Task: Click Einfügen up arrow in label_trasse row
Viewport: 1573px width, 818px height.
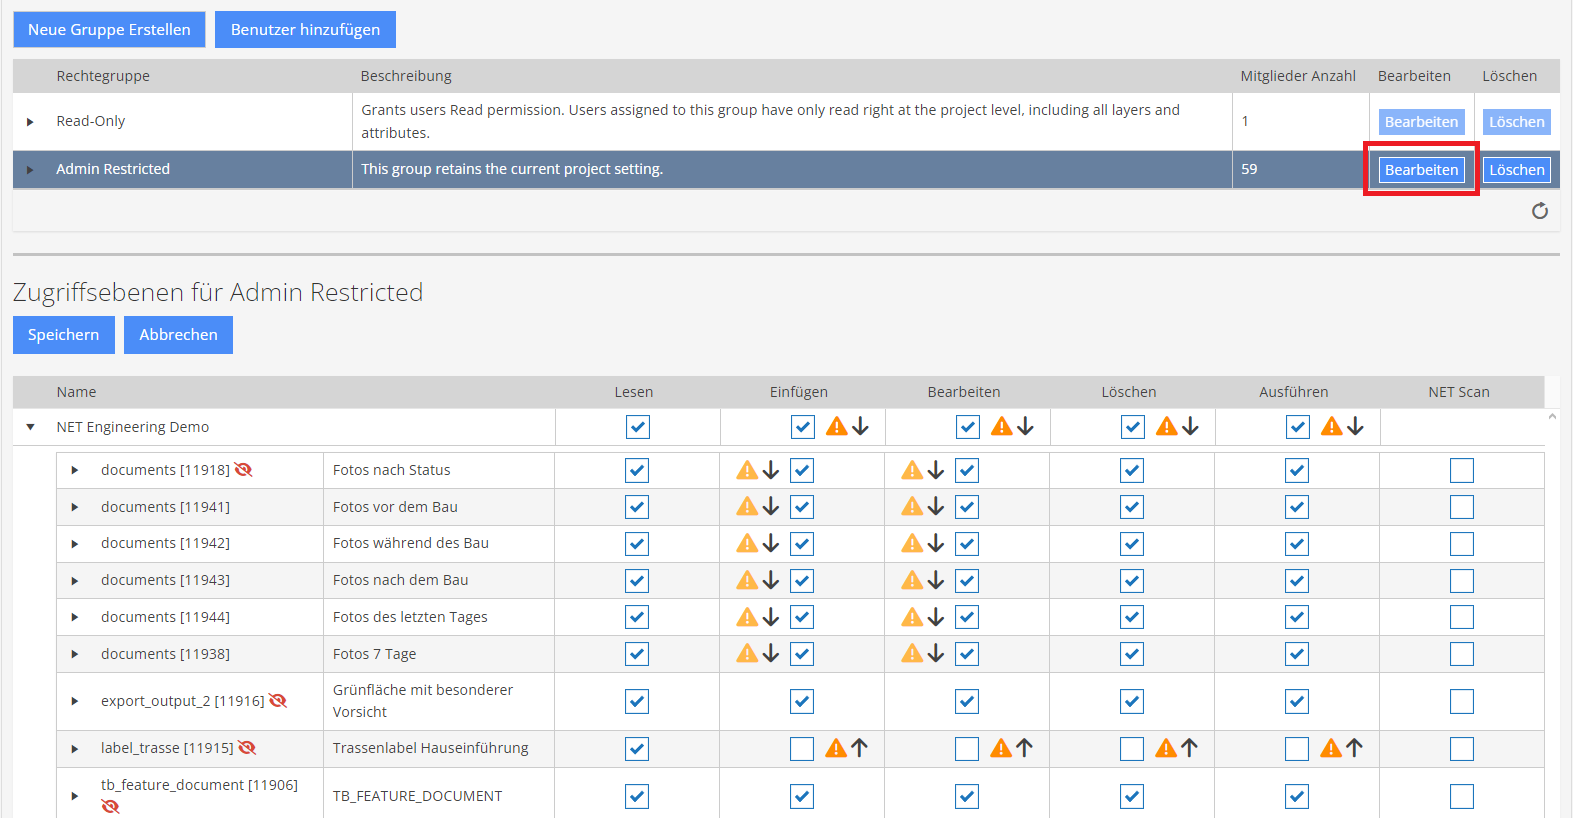Action: tap(859, 748)
